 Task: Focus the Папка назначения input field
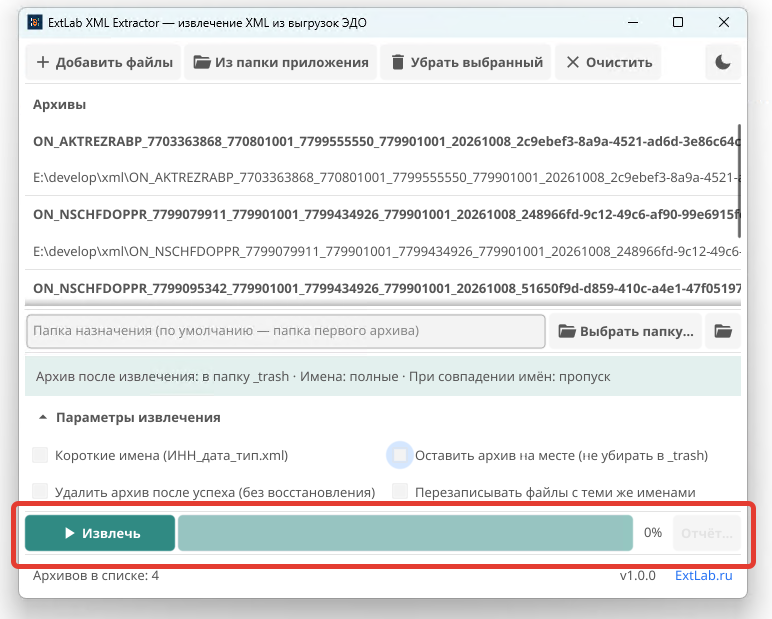286,331
